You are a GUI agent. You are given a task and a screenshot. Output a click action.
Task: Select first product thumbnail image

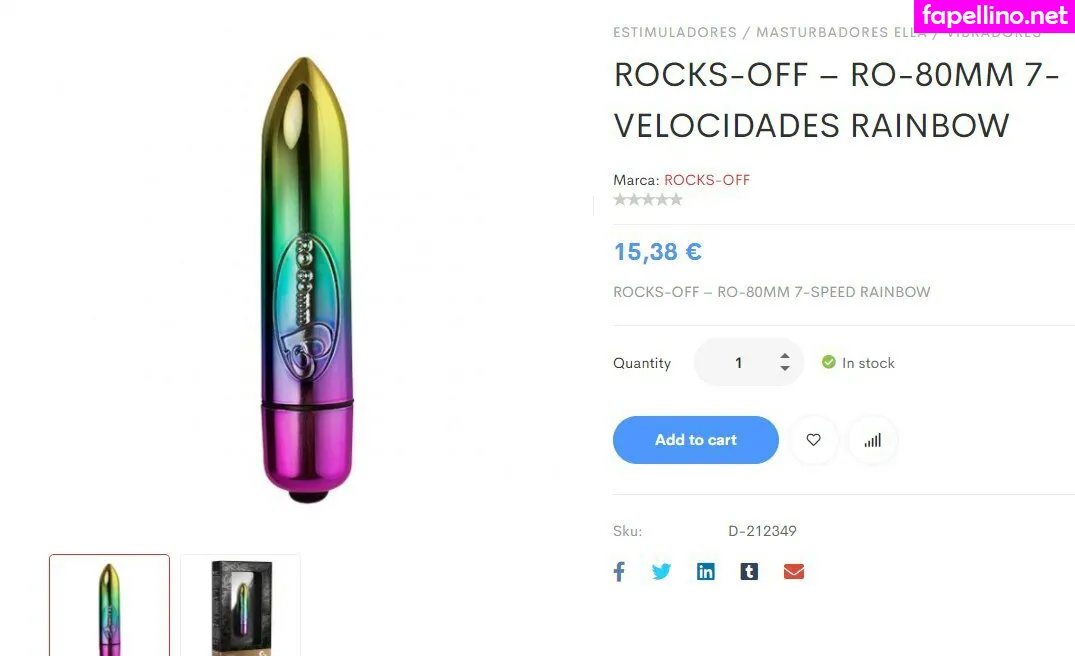(x=110, y=605)
